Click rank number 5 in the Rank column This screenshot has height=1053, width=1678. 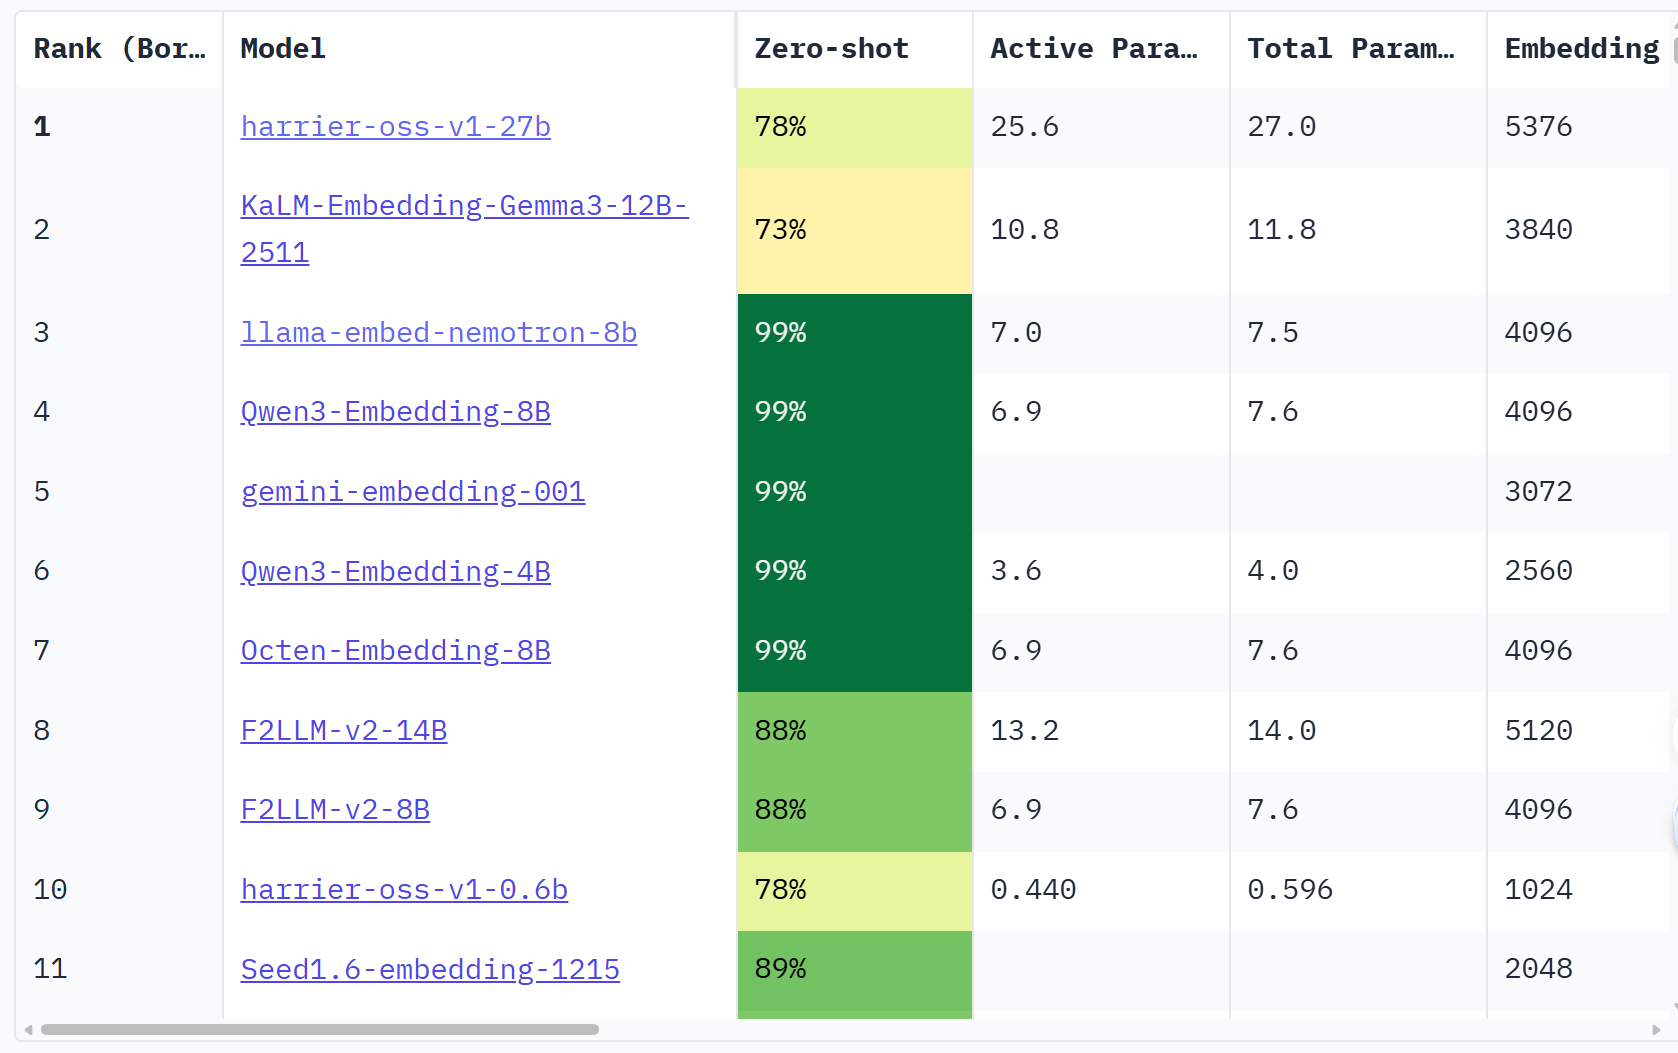click(42, 492)
